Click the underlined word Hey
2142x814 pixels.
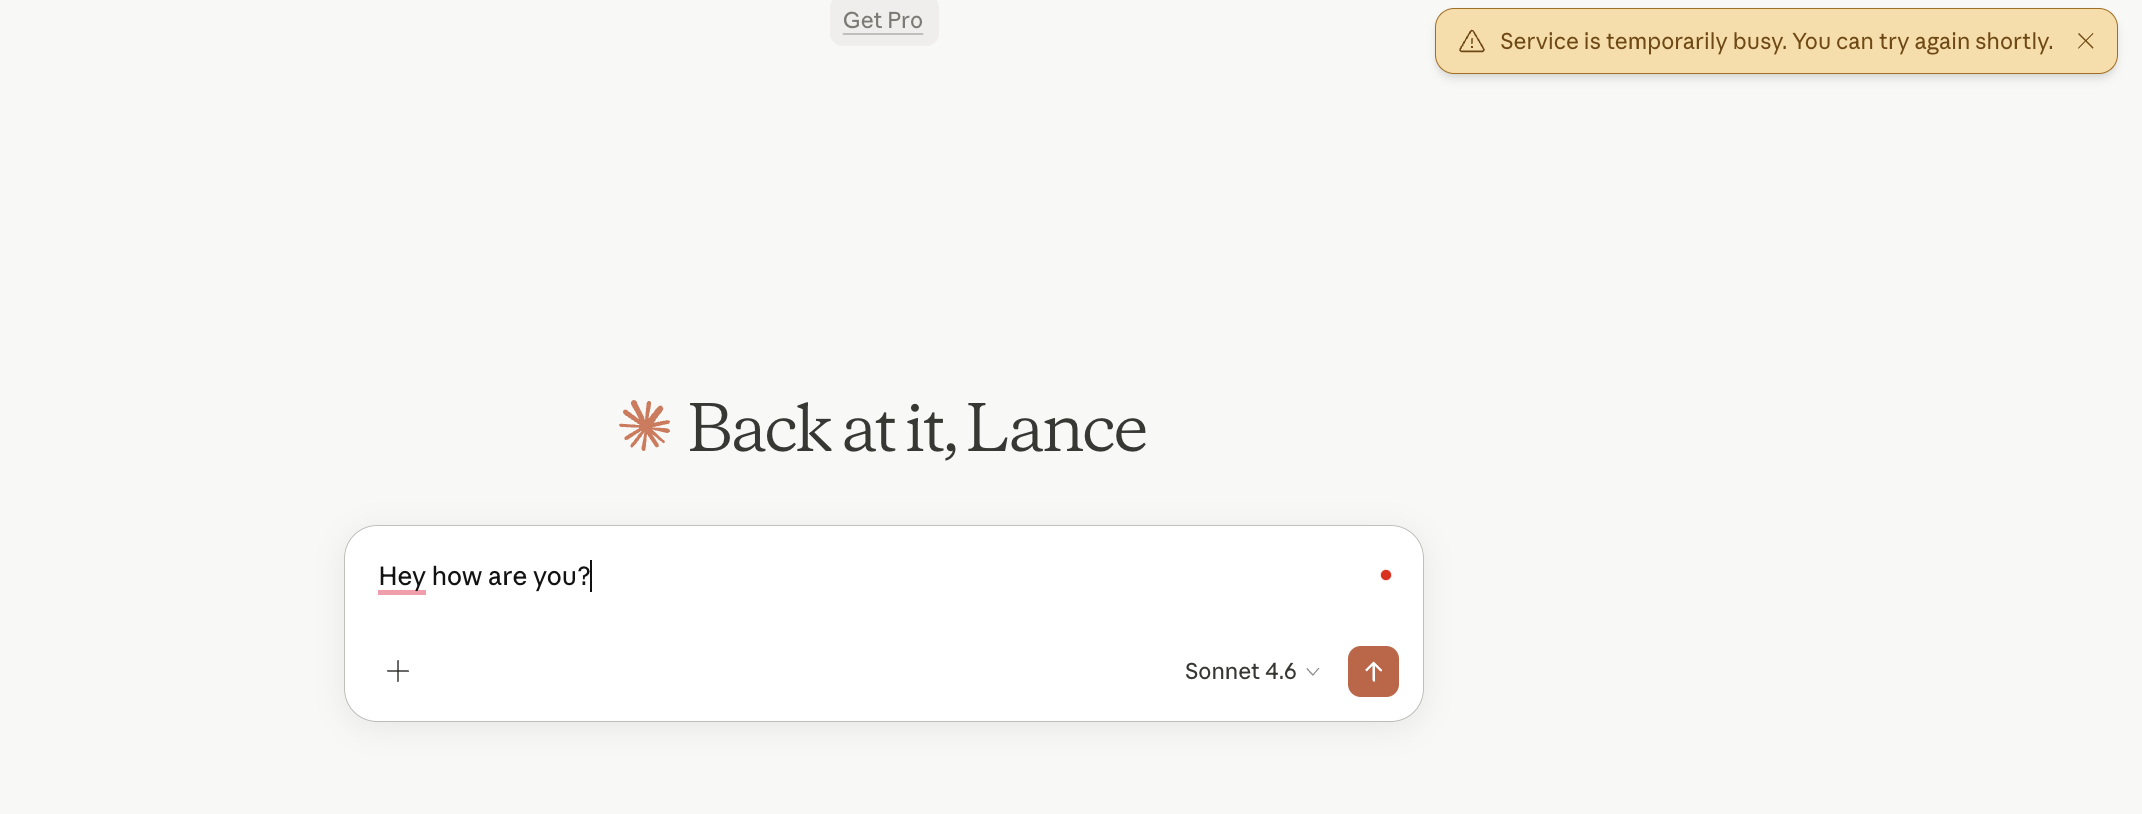click(x=402, y=576)
